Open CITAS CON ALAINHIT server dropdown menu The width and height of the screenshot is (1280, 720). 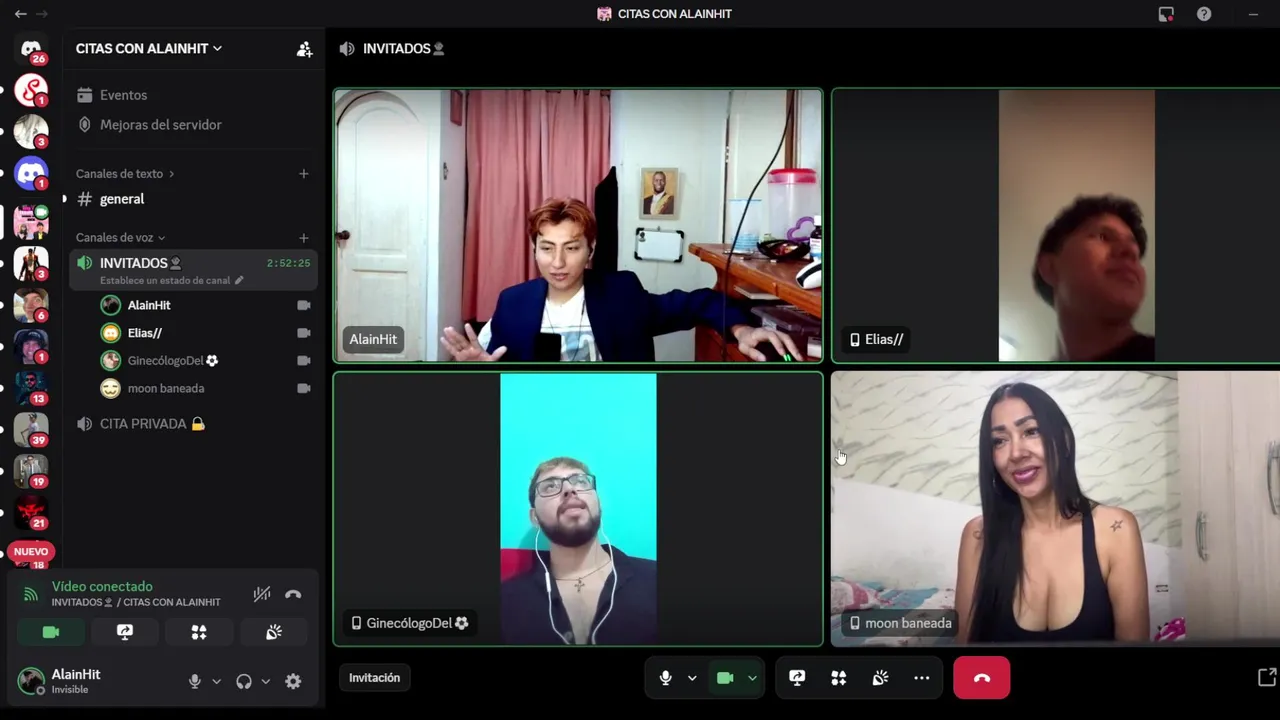click(149, 48)
